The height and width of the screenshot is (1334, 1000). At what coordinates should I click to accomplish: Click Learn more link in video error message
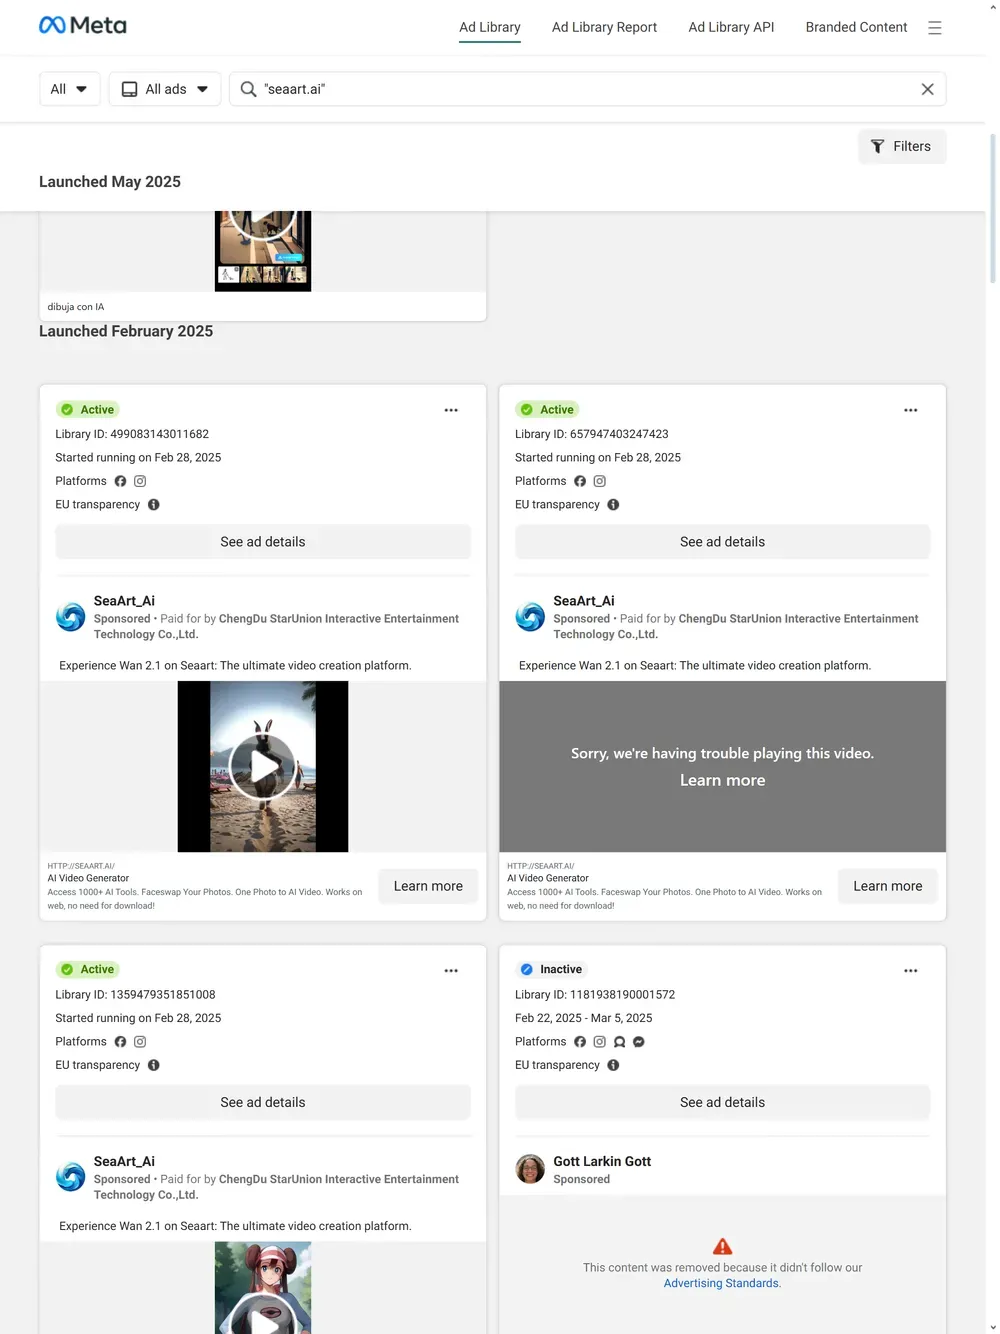[x=722, y=780]
